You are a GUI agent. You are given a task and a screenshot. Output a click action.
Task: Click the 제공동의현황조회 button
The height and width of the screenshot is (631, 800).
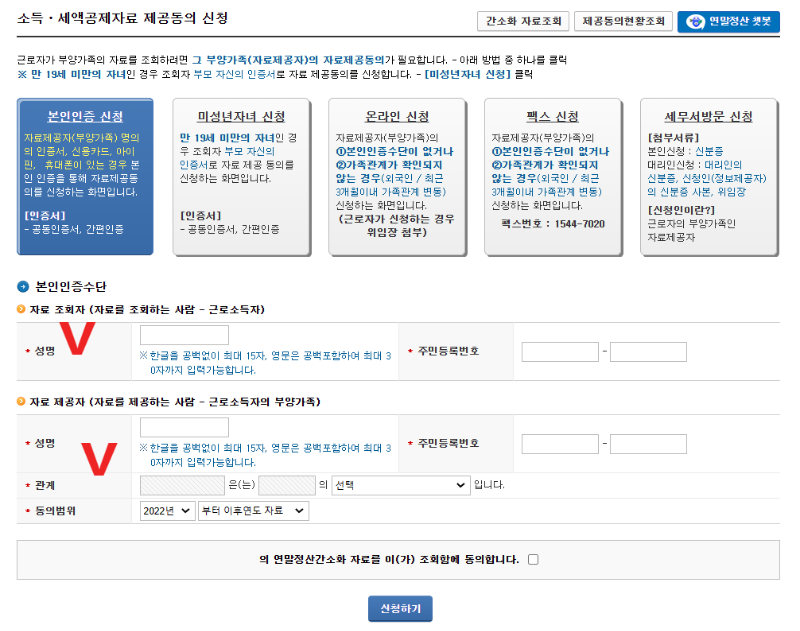(623, 21)
